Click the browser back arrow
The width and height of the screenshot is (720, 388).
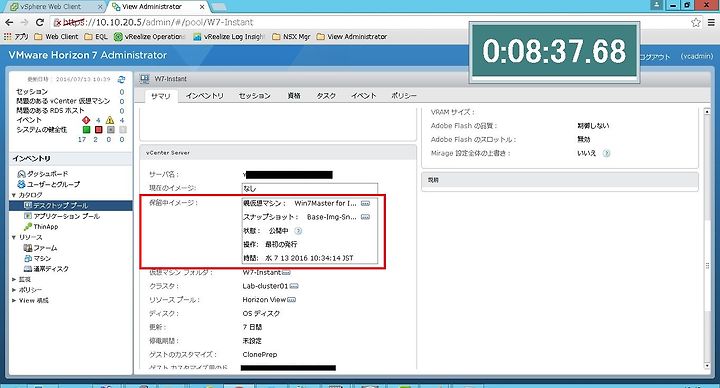coord(9,22)
